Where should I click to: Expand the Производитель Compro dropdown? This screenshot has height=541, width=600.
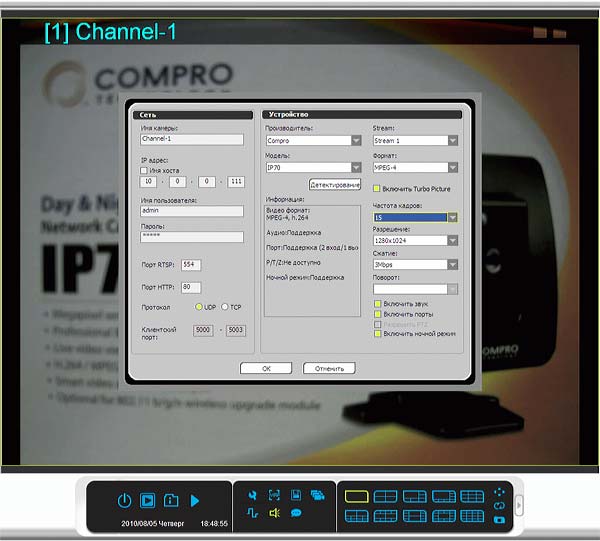tap(356, 140)
